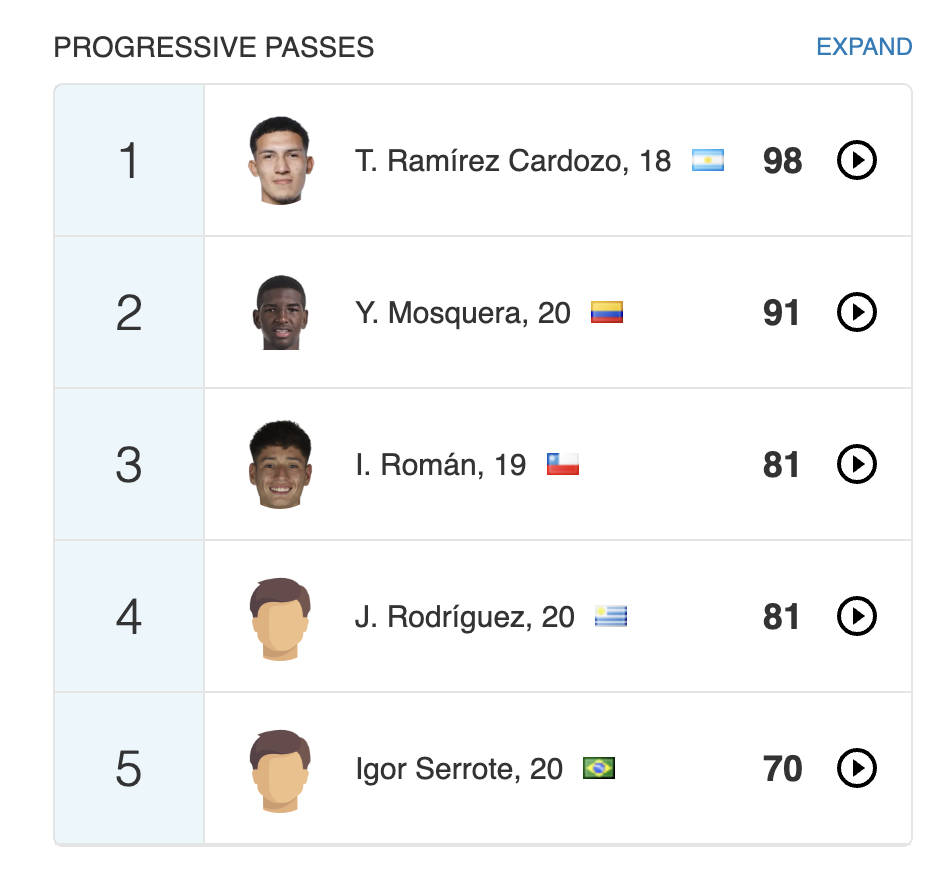Screen dimensions: 947x876
Task: Open T. Ramírez Cardozo player name link
Action: (488, 161)
